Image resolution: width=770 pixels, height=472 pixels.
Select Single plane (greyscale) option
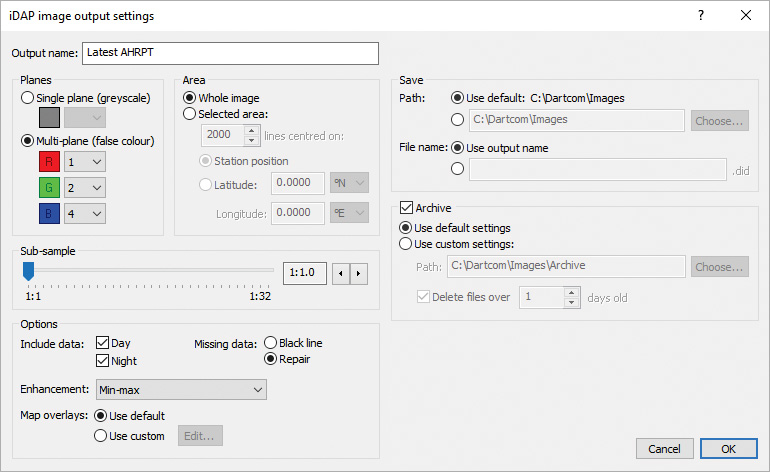click(x=28, y=98)
